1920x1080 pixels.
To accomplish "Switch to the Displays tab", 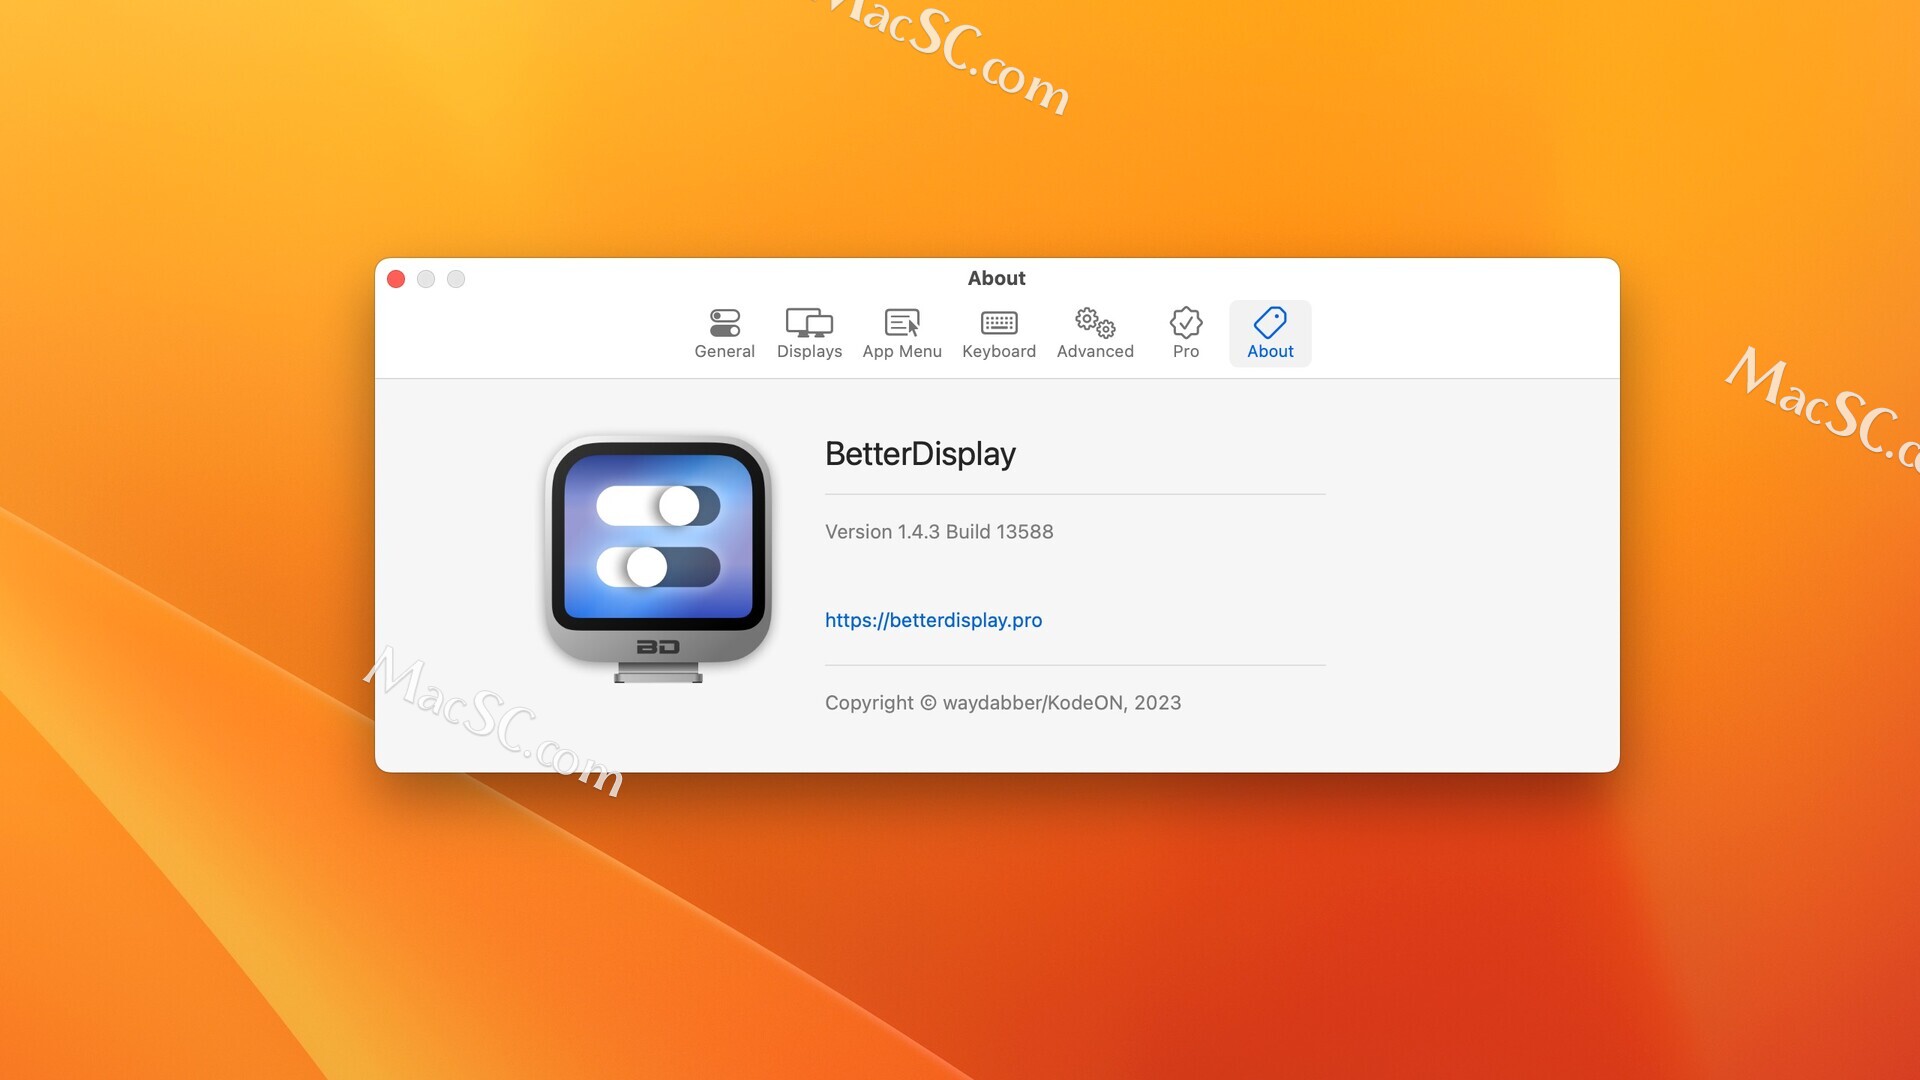I will pos(808,351).
